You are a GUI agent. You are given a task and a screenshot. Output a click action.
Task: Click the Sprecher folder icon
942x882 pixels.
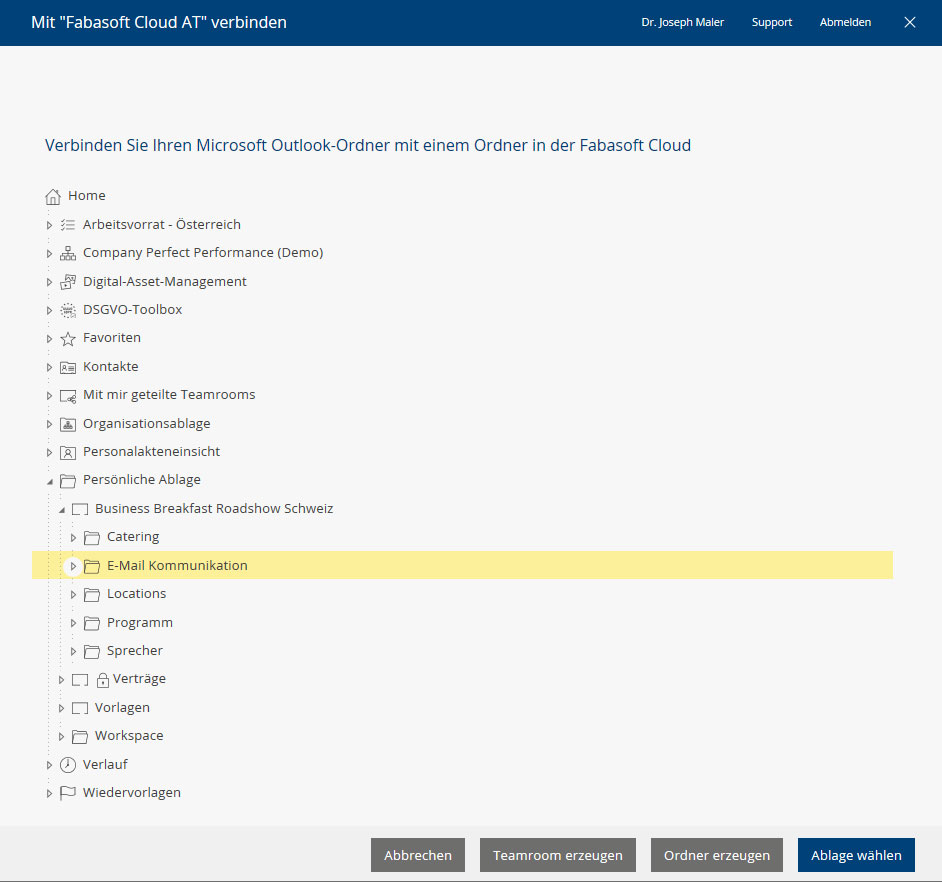[92, 651]
